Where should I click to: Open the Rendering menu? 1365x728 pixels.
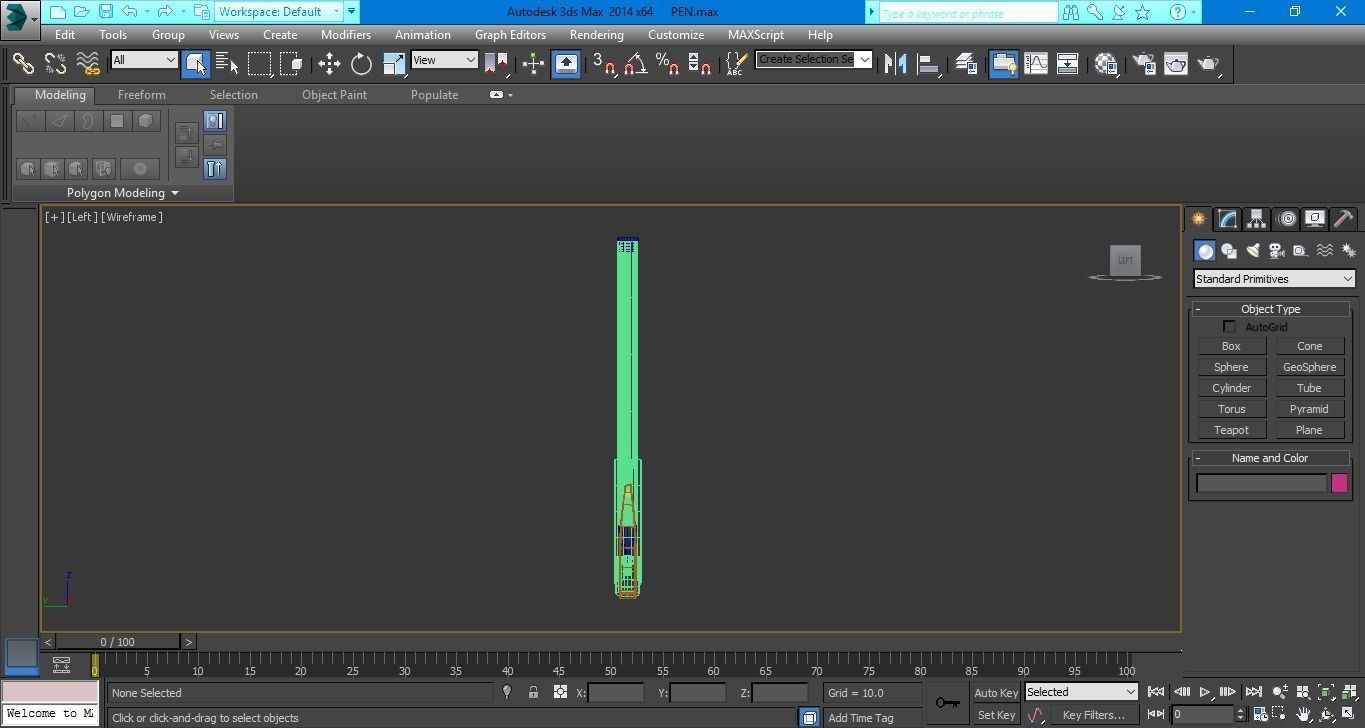596,34
